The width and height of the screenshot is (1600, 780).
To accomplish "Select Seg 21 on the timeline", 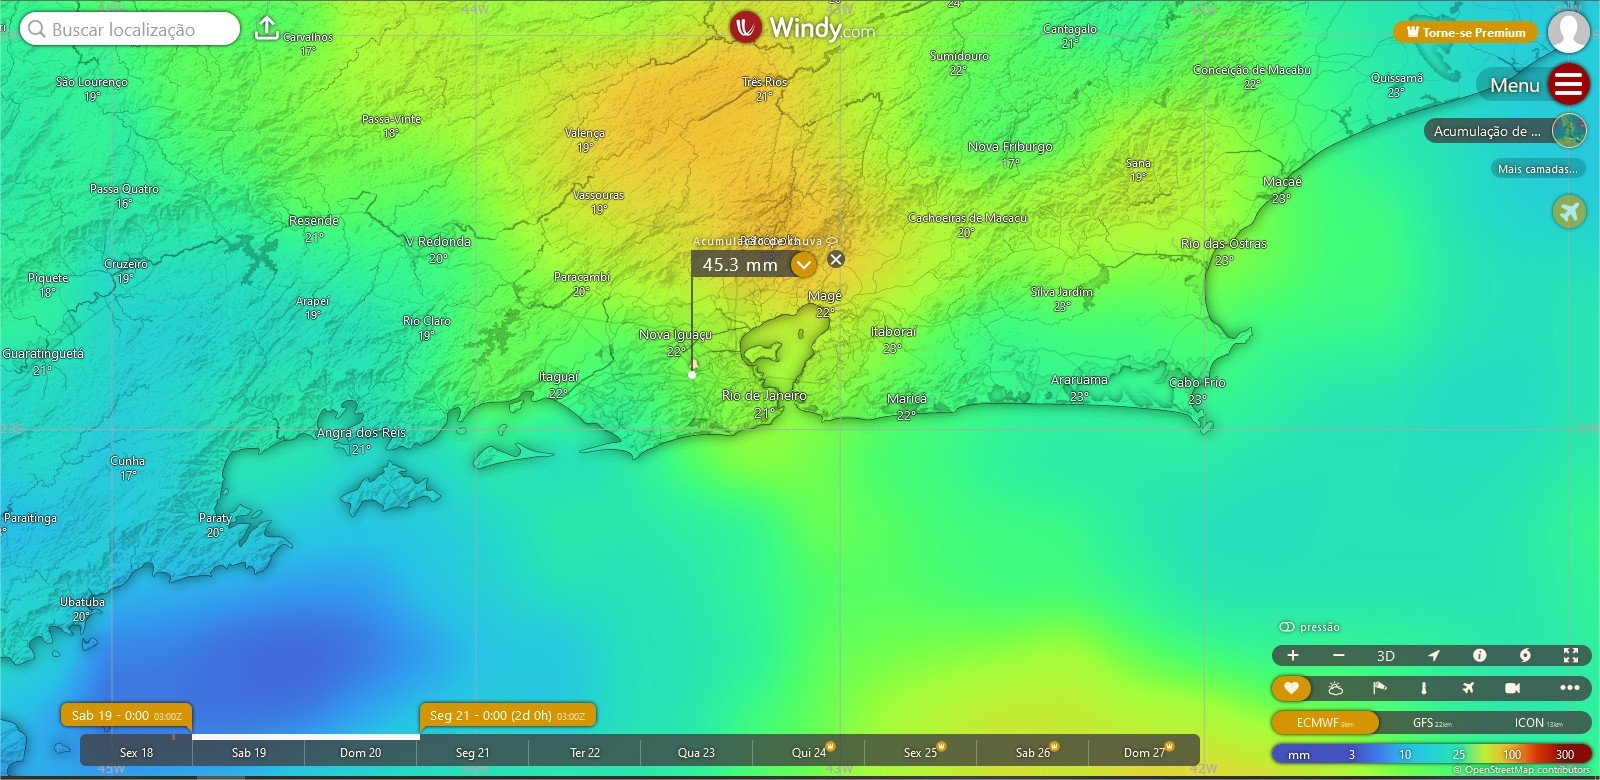I will coord(472,752).
